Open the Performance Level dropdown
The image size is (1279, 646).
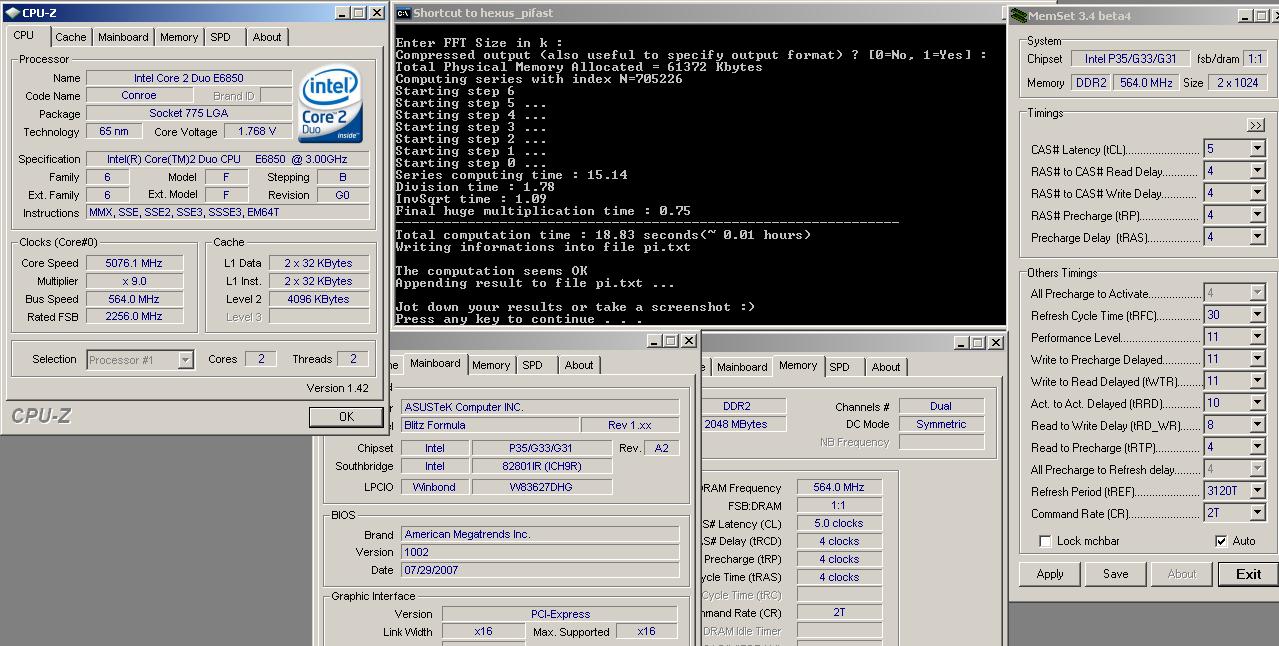(1257, 337)
